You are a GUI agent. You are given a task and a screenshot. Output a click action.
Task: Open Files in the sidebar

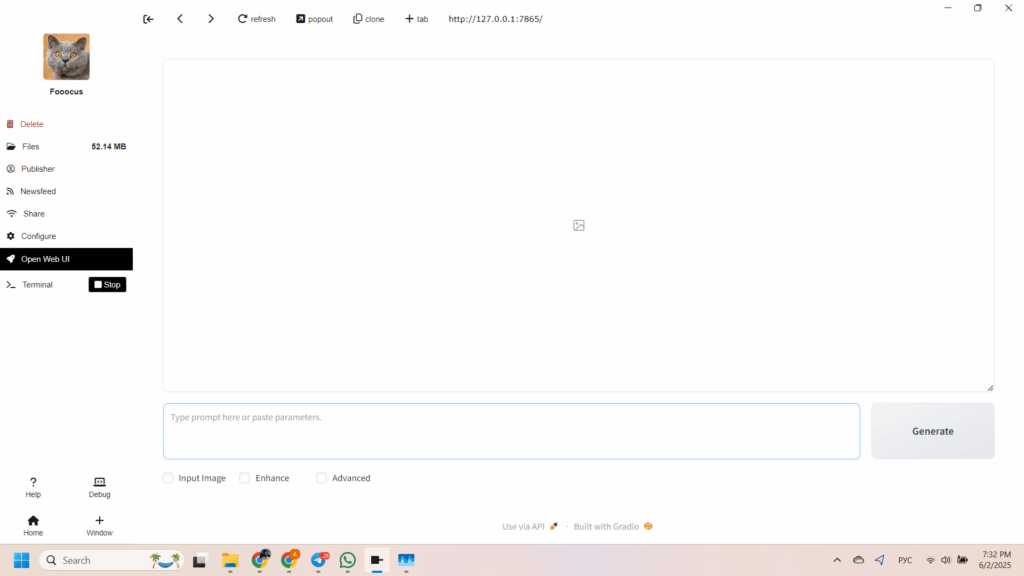pyautogui.click(x=67, y=146)
